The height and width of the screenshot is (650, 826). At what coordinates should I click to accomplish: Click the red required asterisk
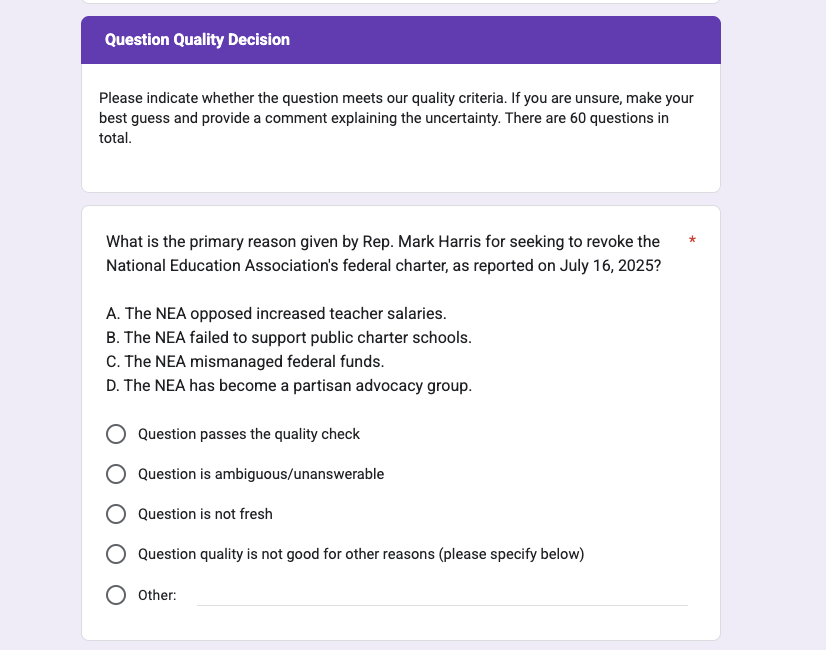(692, 242)
